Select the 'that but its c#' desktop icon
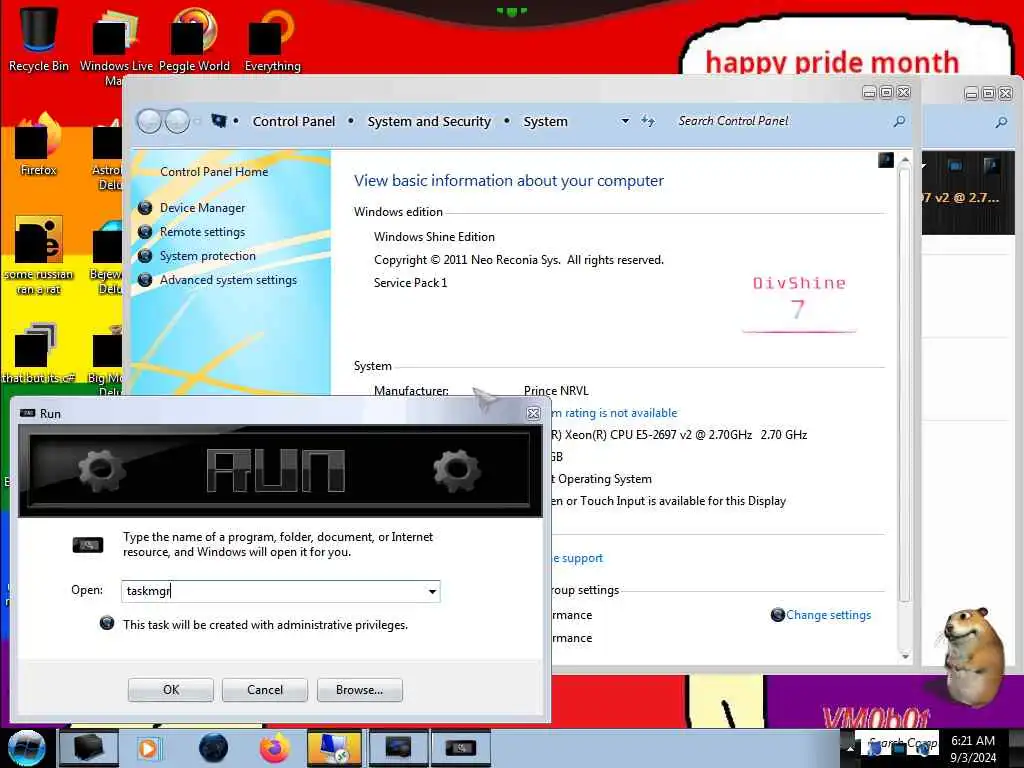Image resolution: width=1024 pixels, height=768 pixels. click(x=39, y=353)
